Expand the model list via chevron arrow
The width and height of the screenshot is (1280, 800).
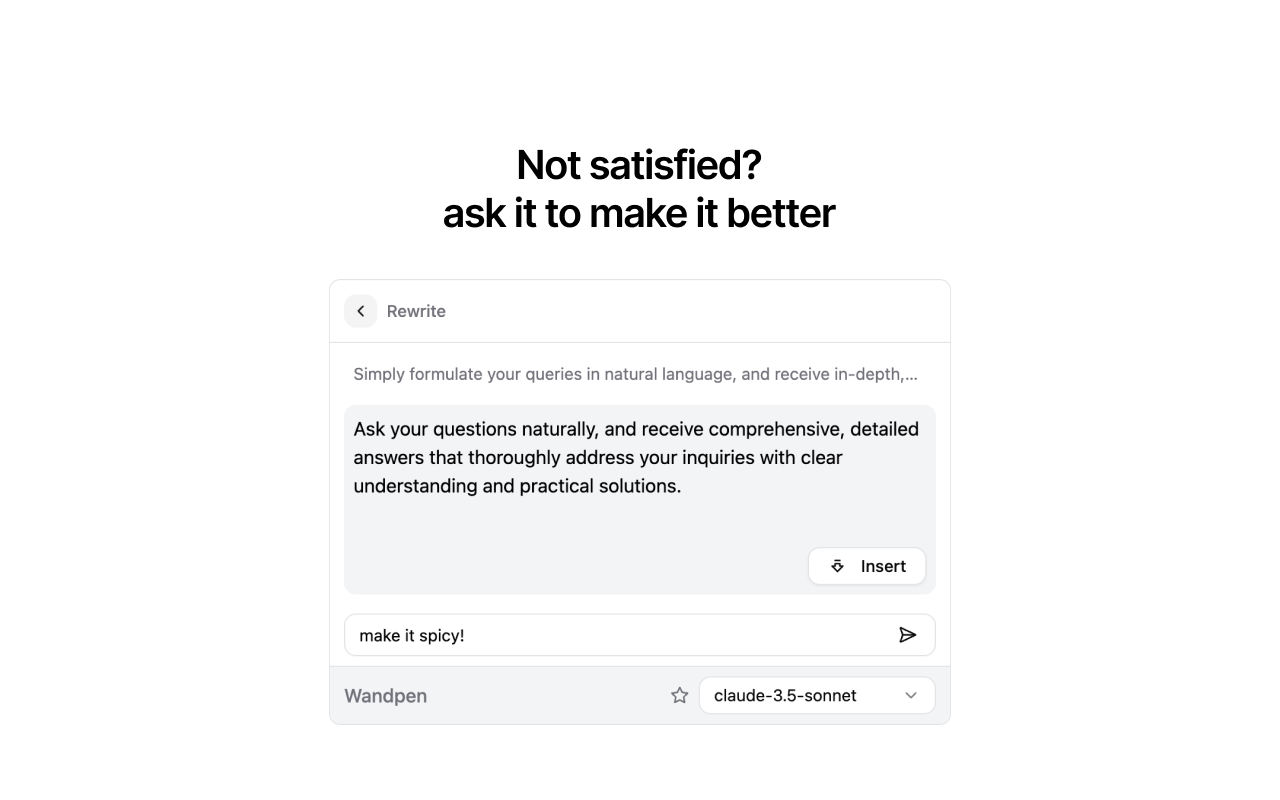(911, 695)
